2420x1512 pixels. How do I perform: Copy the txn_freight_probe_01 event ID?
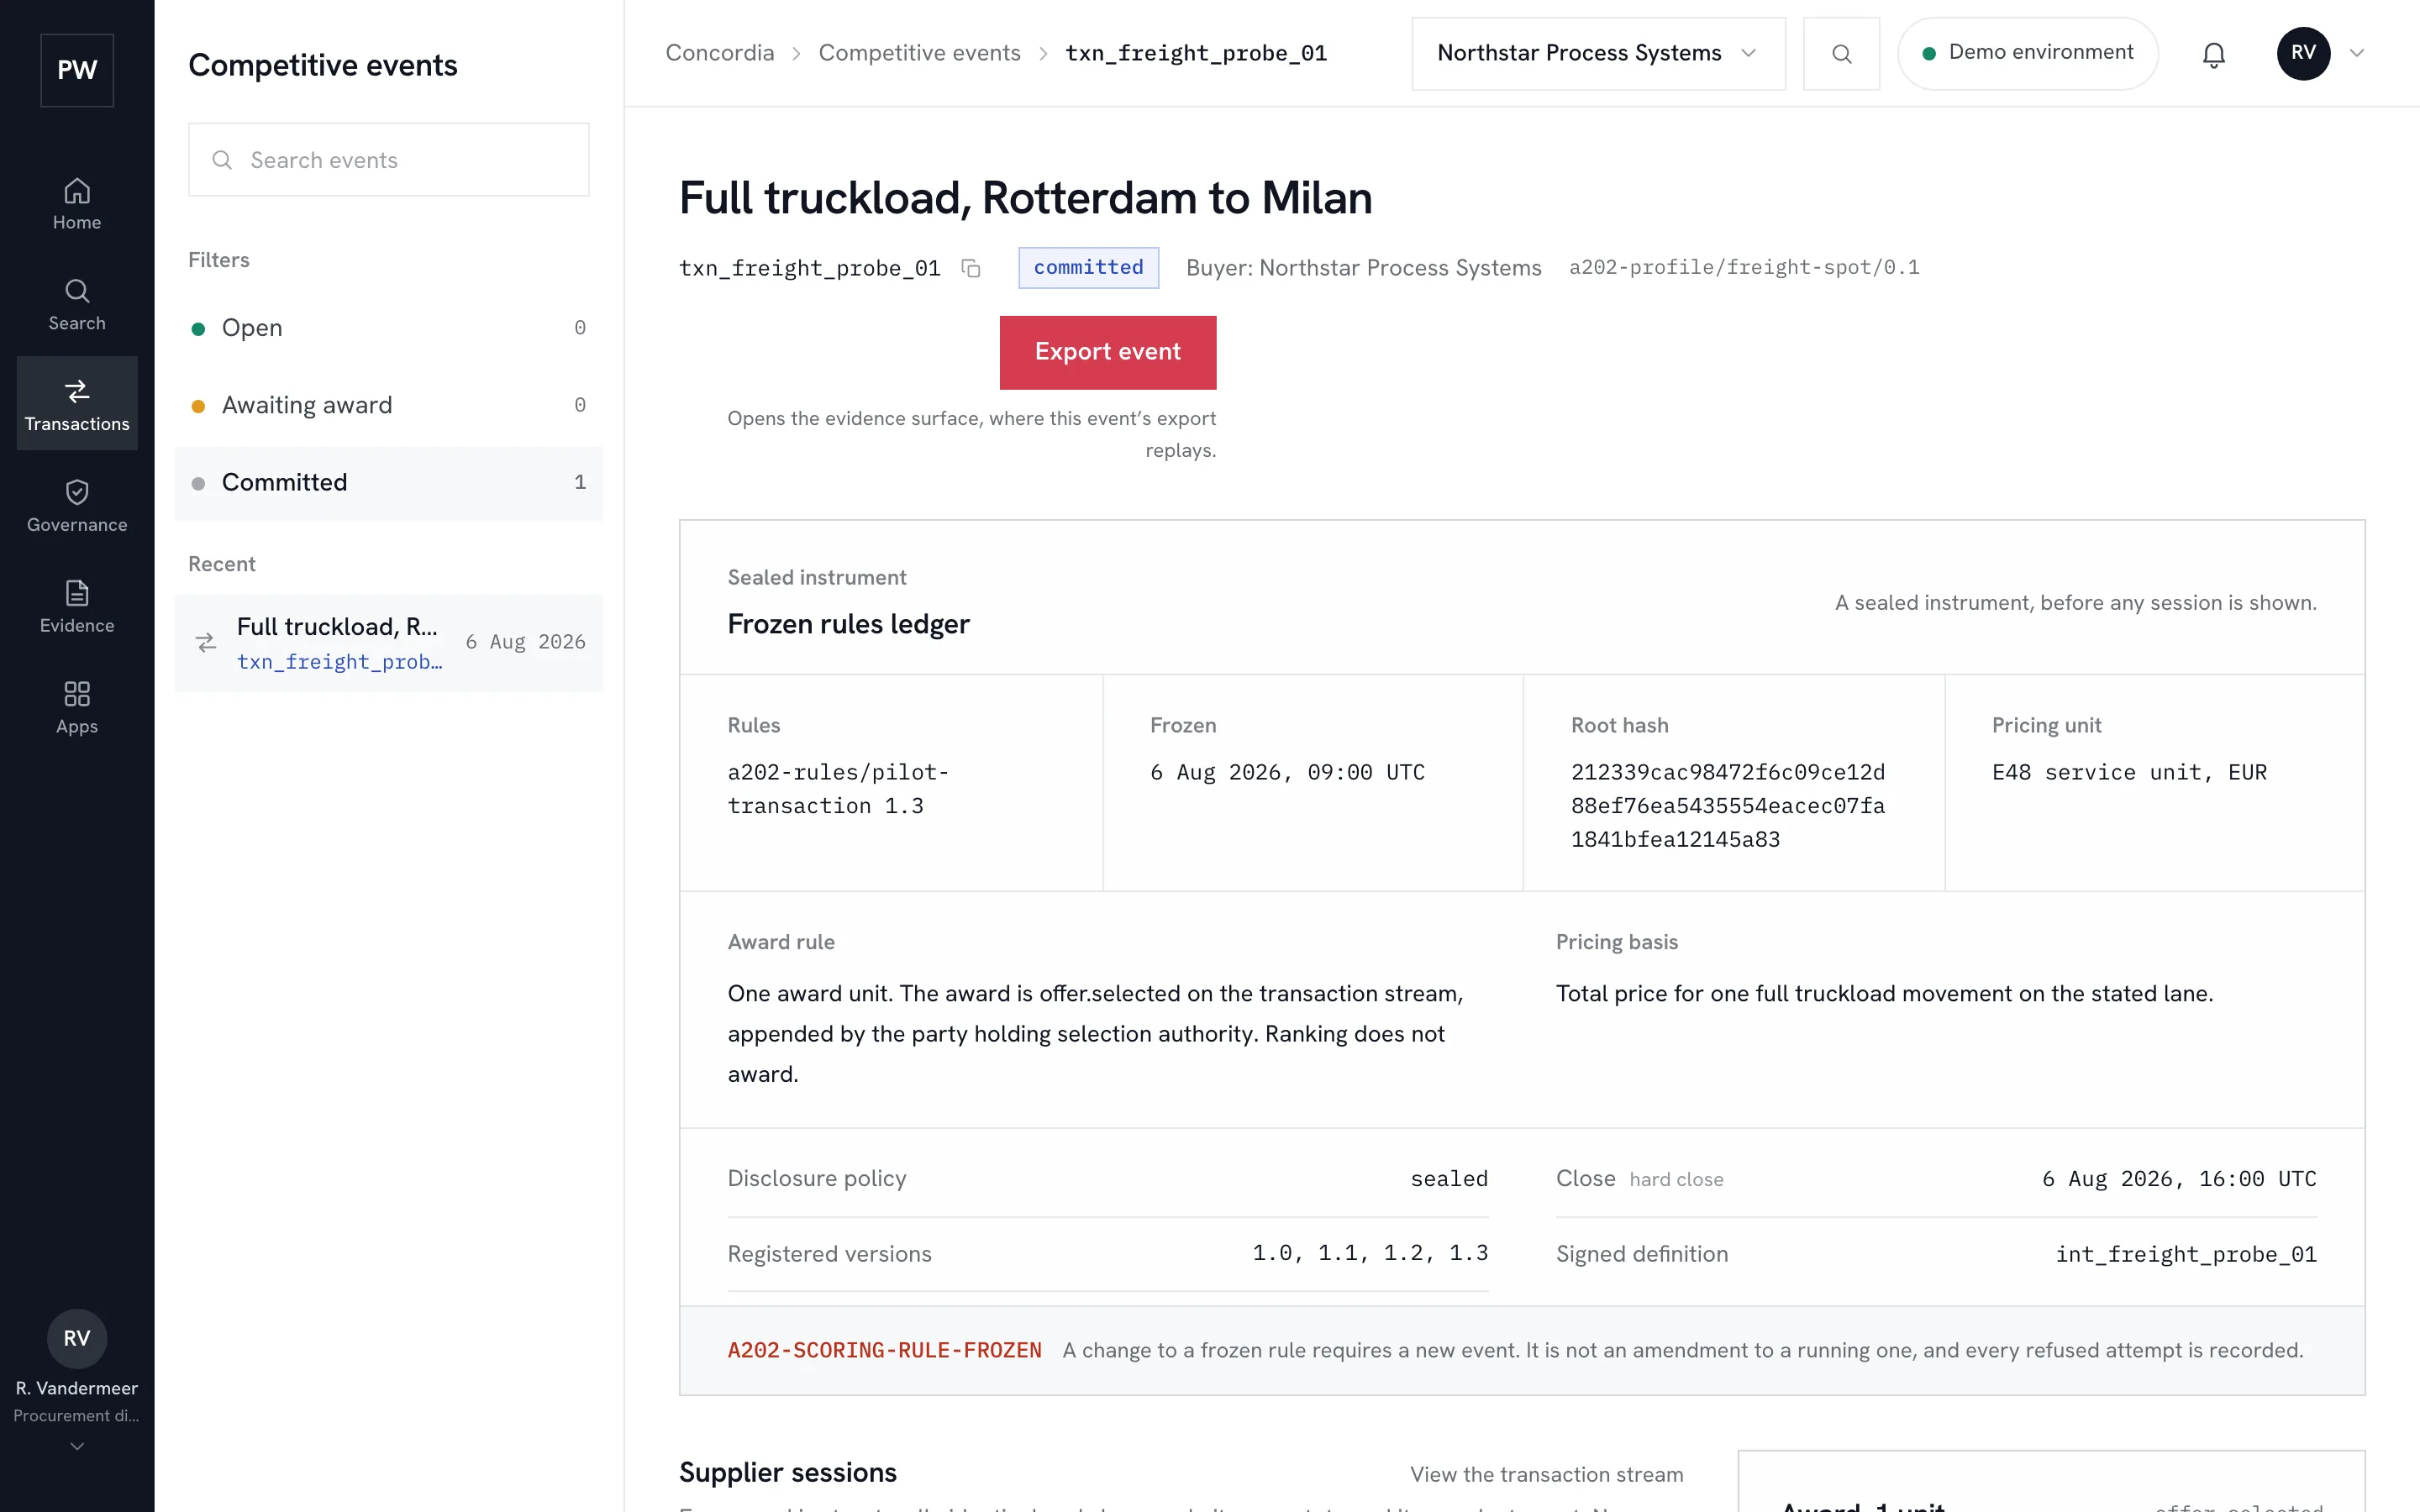pos(971,268)
